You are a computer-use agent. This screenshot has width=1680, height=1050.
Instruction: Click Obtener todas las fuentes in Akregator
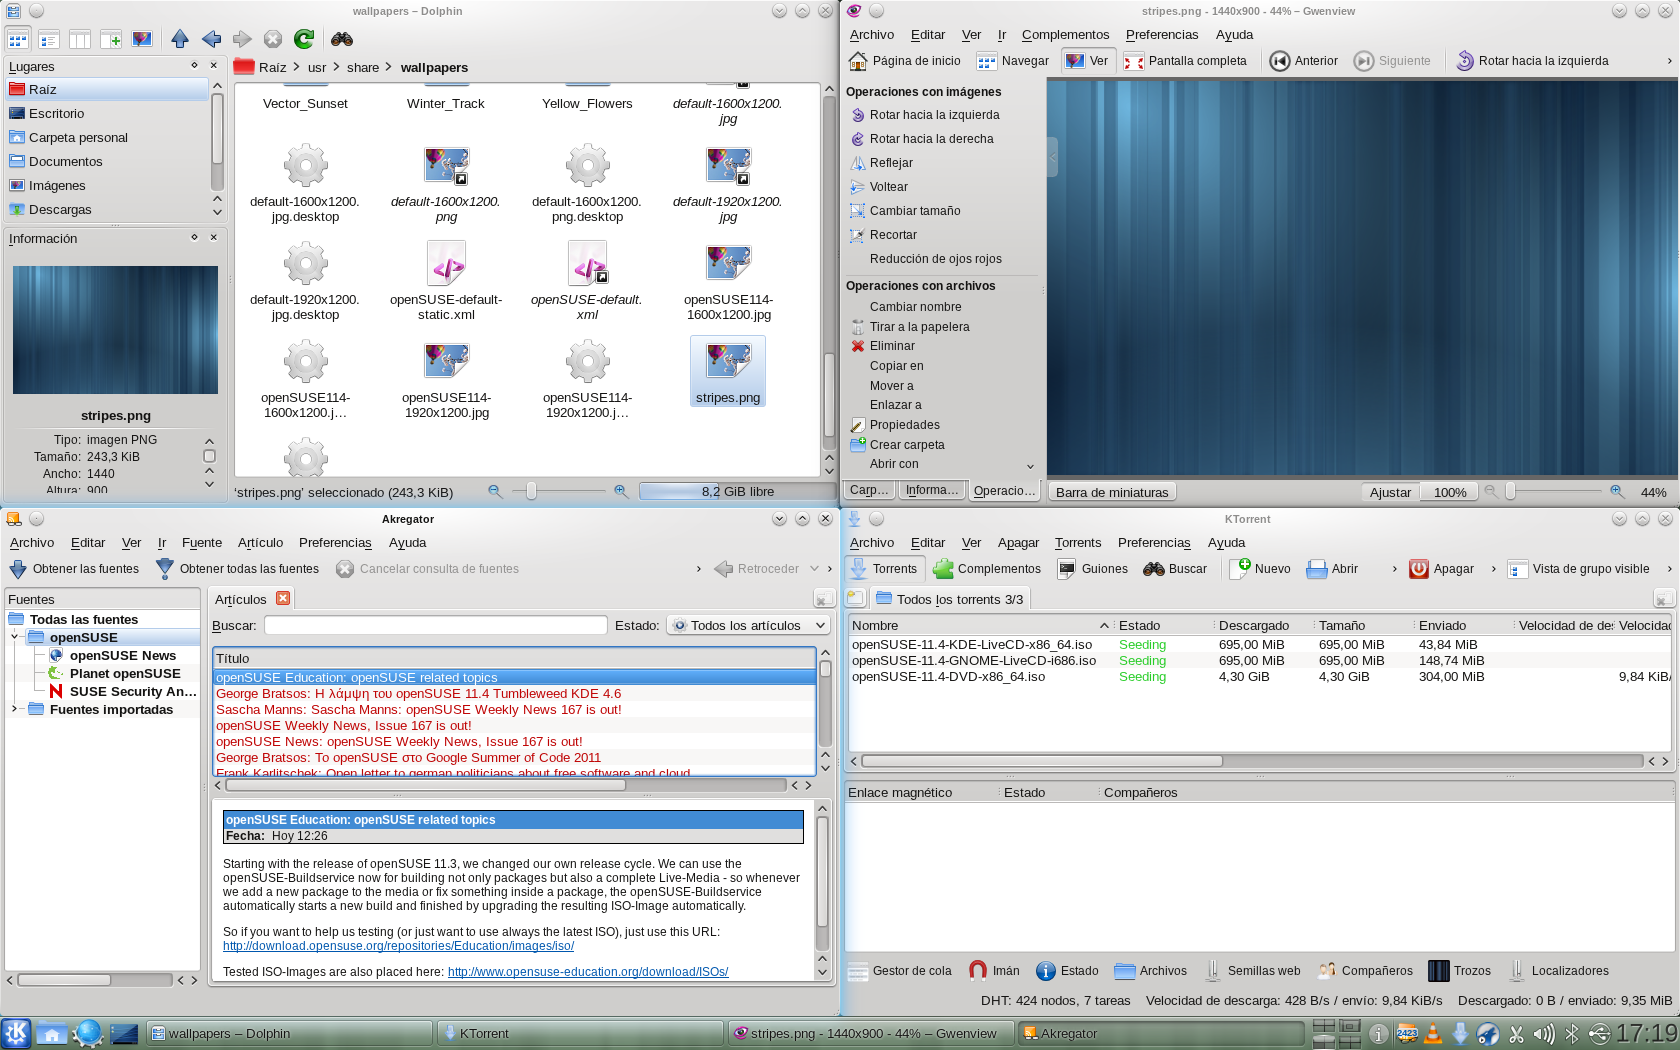(238, 569)
